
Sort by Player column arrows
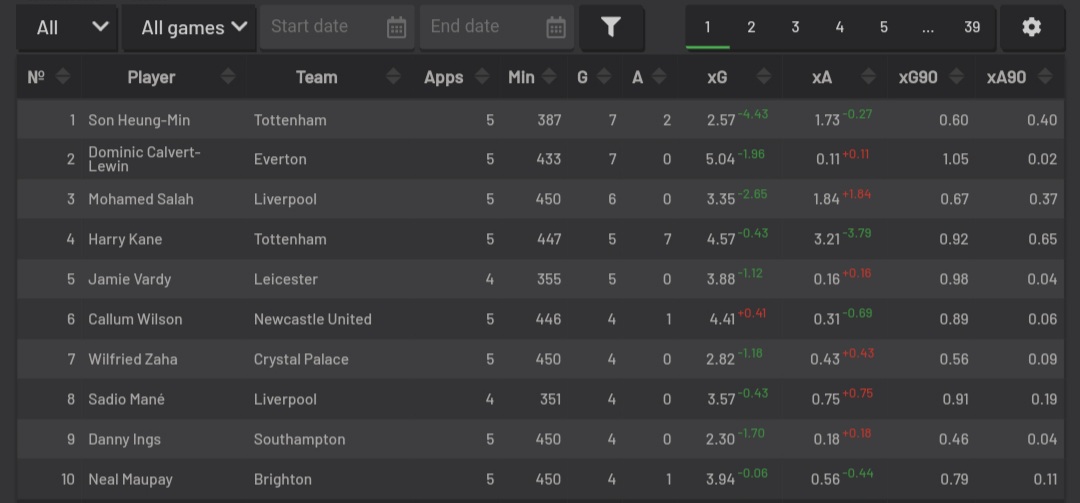point(228,77)
